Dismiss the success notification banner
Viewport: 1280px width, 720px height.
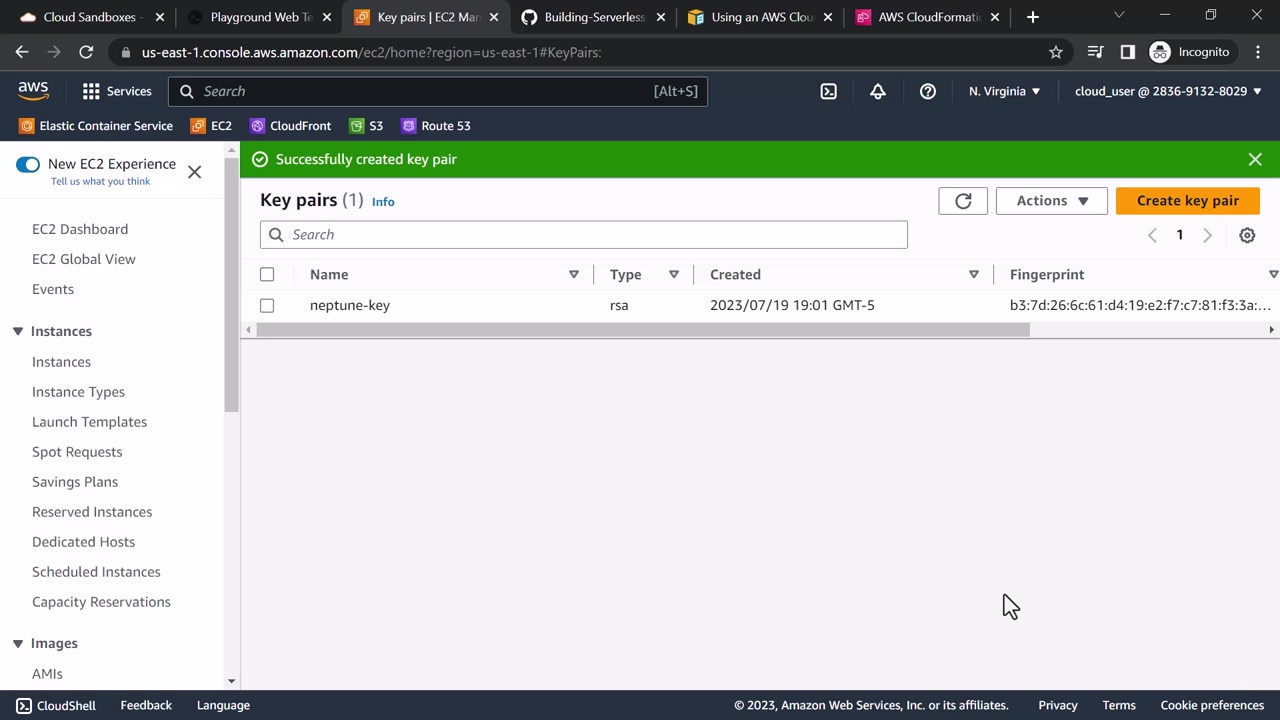pos(1255,159)
